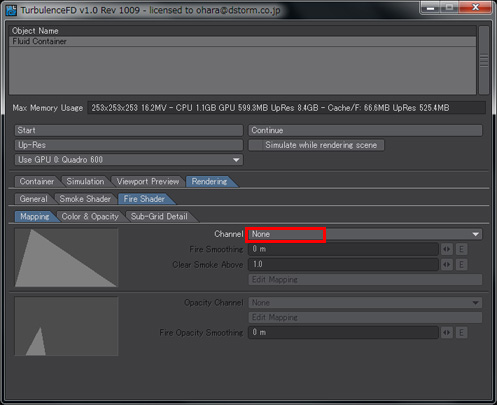Click the Start simulation button
Viewport: 497px width, 405px height.
(x=129, y=130)
